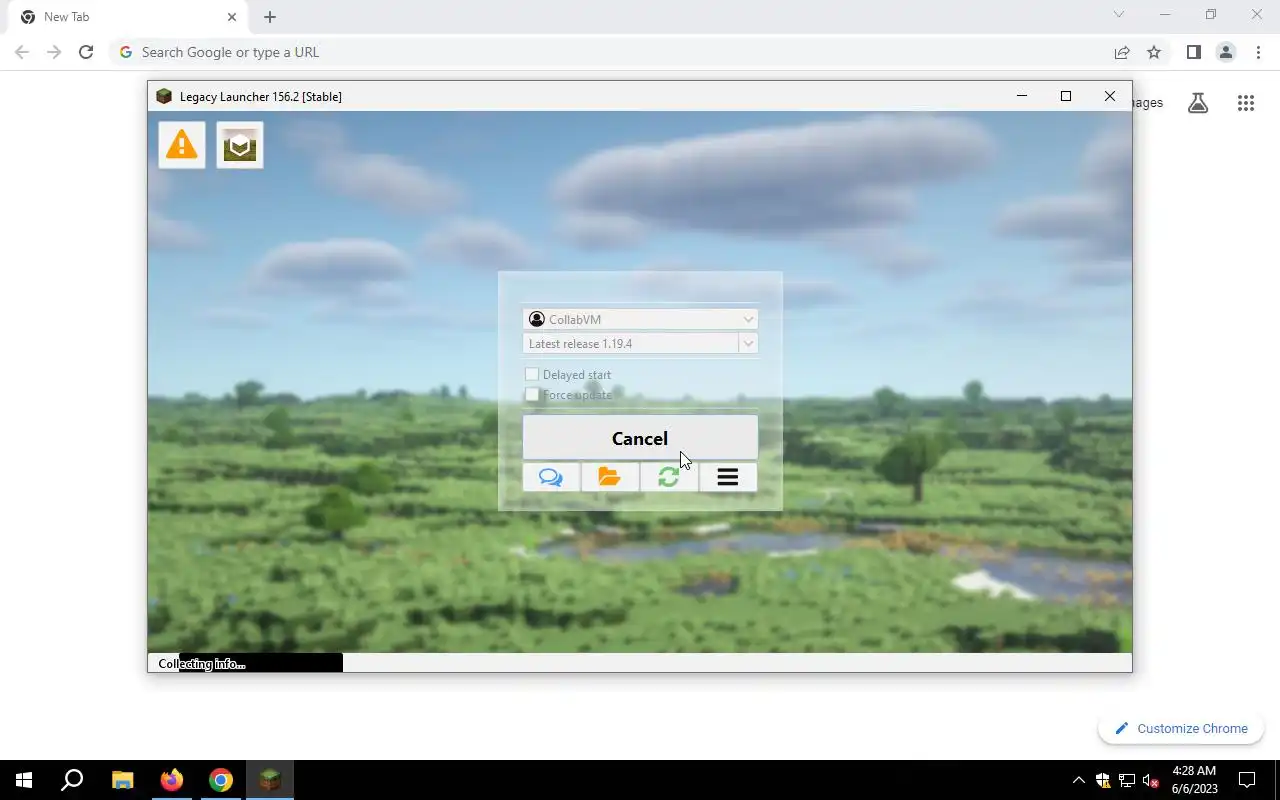Click the green refresh arrows button
The width and height of the screenshot is (1280, 800).
(669, 477)
